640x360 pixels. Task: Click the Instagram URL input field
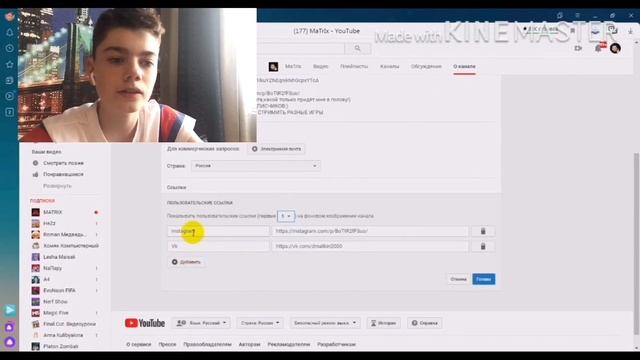[x=370, y=231]
